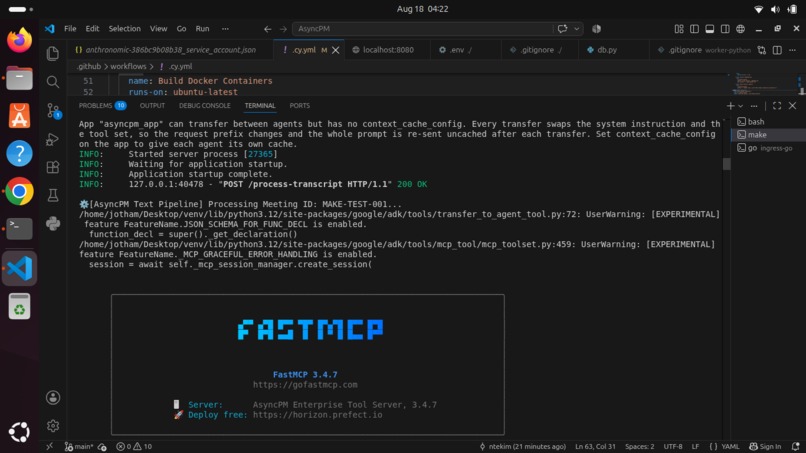The image size is (806, 453).
Task: Expand the hidden menu items ellipsis
Action: click(x=225, y=29)
